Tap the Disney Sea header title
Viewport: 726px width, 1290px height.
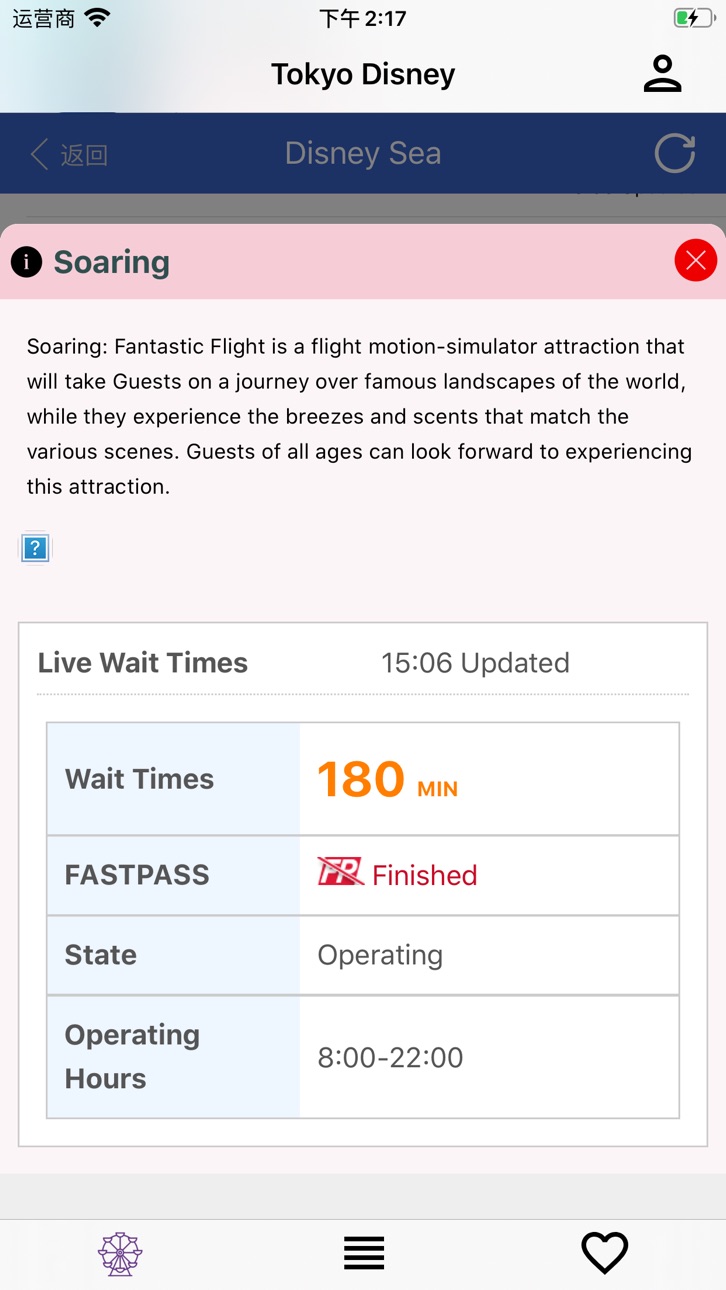363,153
